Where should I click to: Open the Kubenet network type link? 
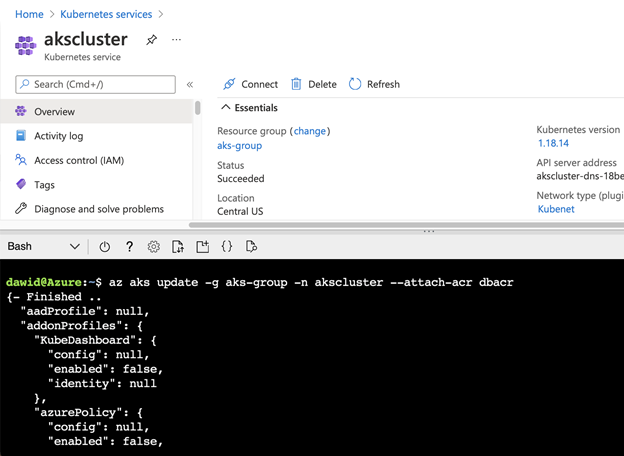[x=556, y=209]
